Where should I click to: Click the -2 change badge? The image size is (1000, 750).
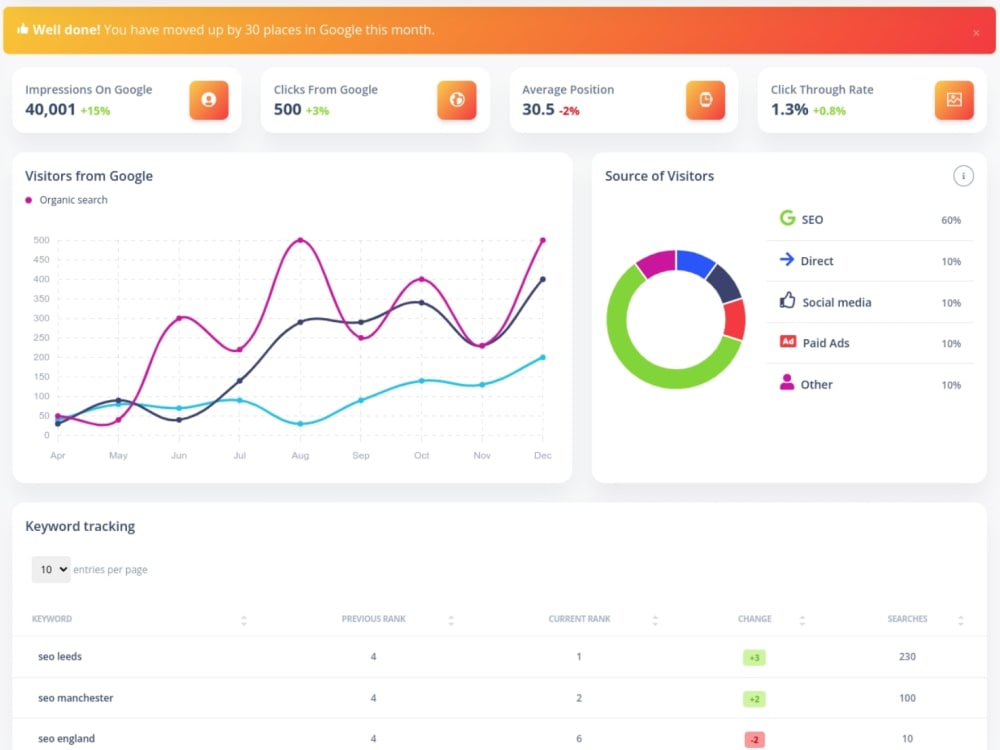(x=754, y=740)
